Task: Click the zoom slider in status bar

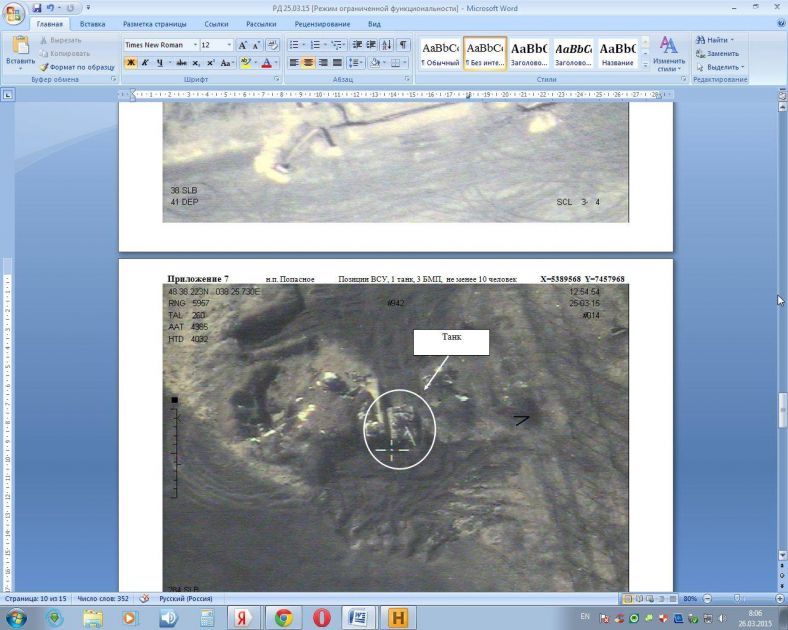Action: click(735, 598)
